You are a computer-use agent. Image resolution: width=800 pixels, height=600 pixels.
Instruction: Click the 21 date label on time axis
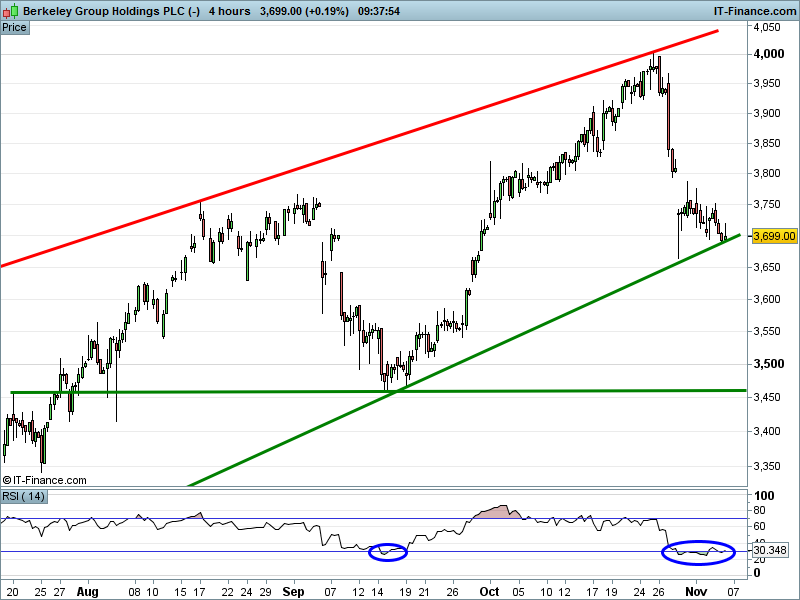[424, 592]
